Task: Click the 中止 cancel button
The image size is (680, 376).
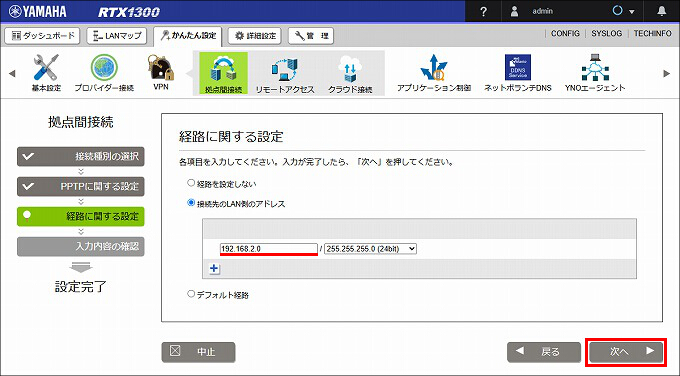Action: point(199,352)
